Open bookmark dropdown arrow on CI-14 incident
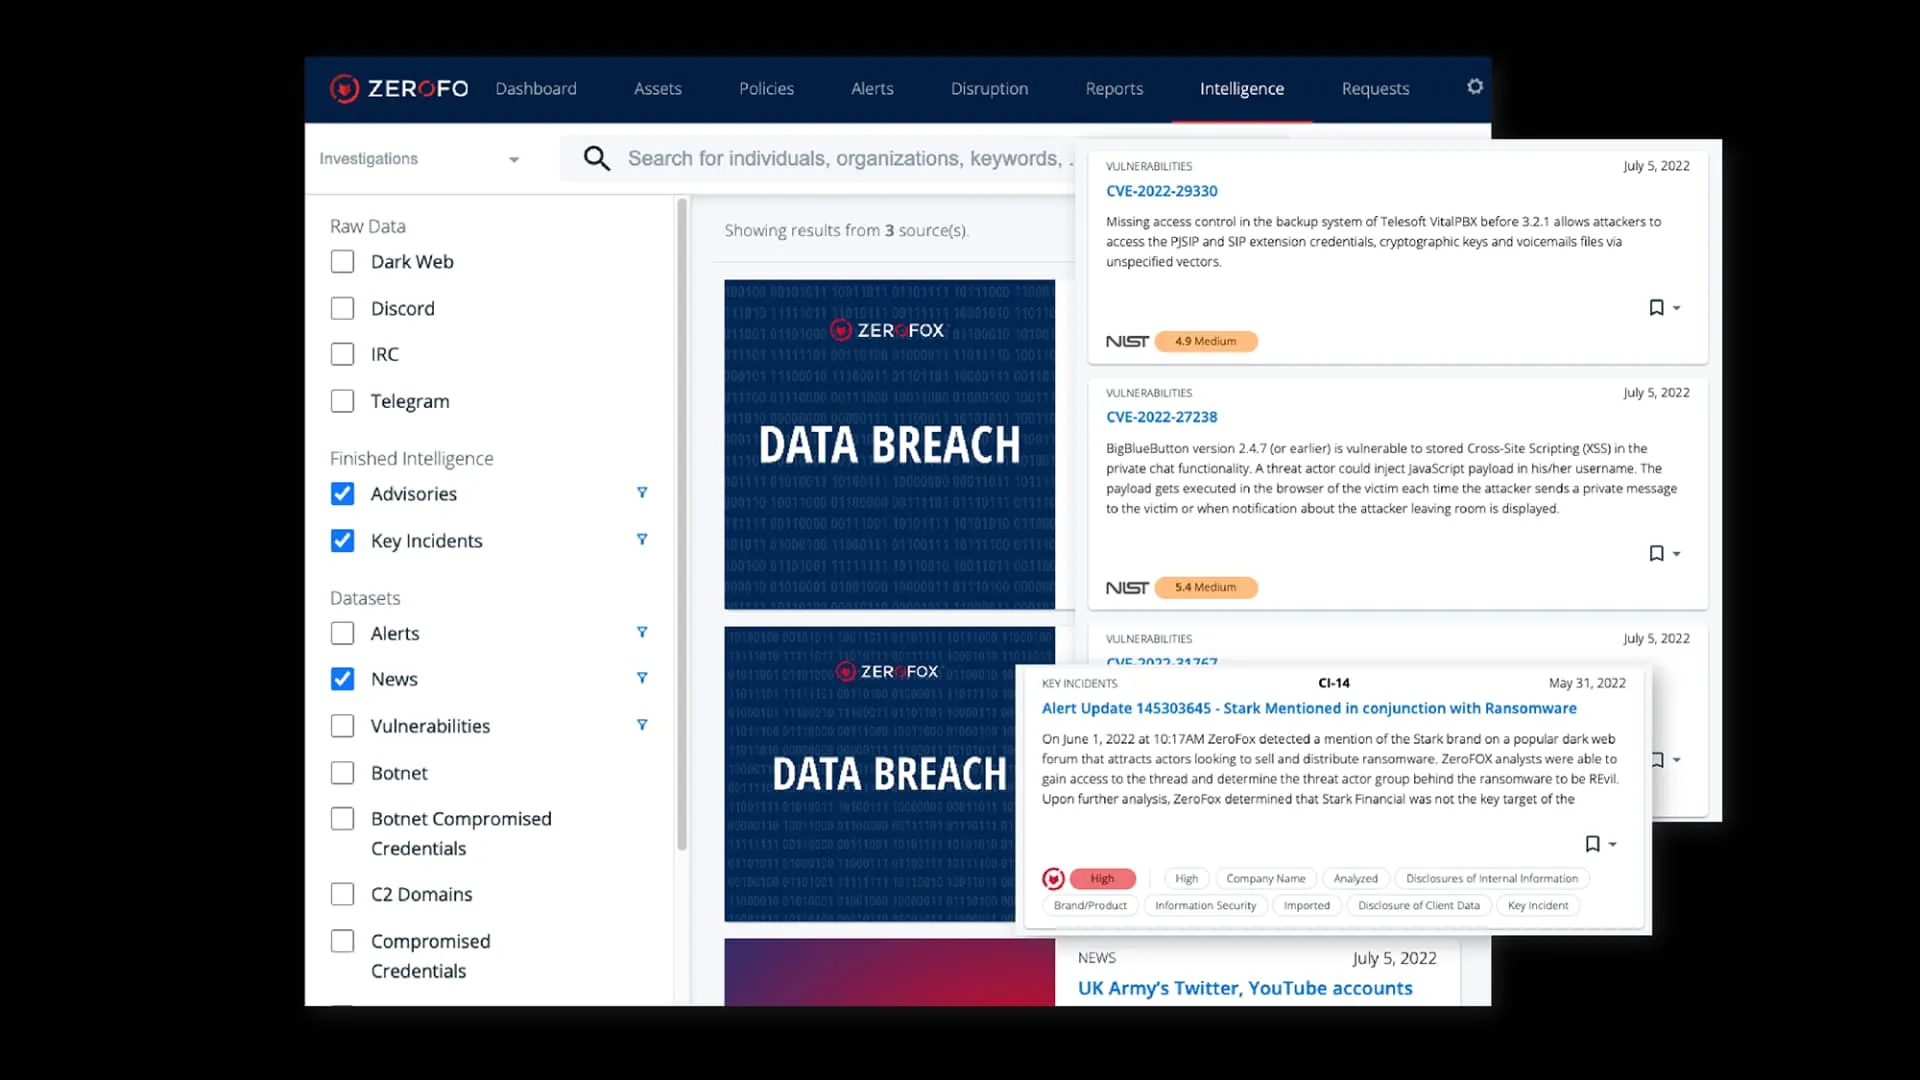 click(x=1613, y=845)
